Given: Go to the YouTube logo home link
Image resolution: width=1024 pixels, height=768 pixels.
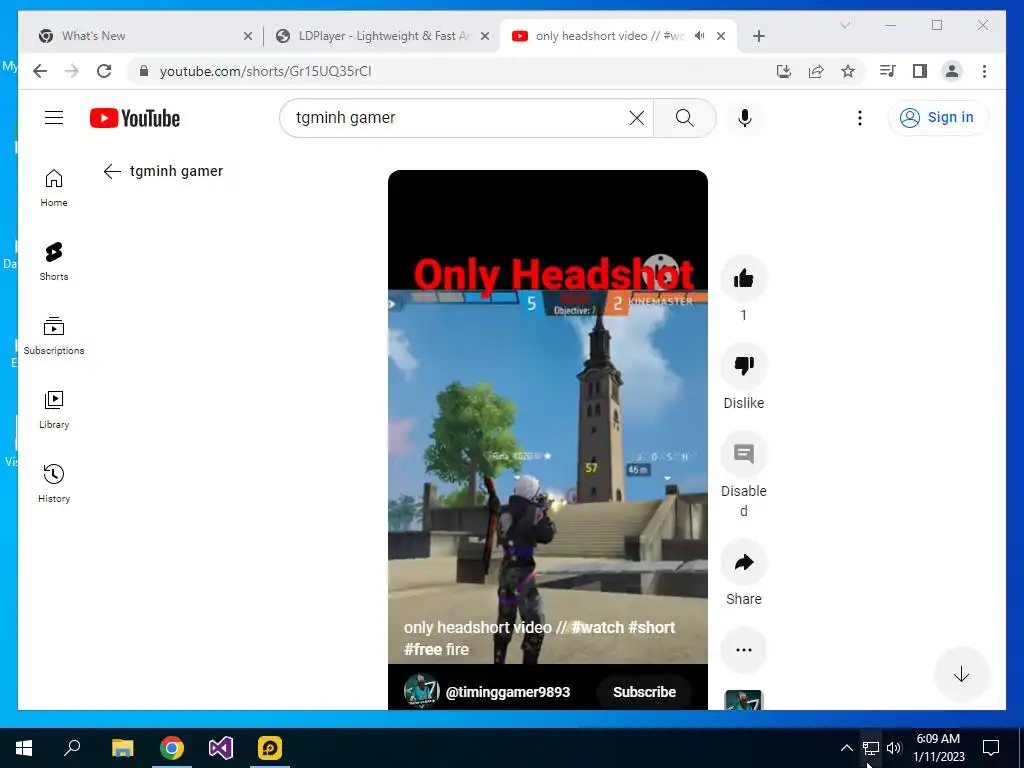Looking at the screenshot, I should click(x=135, y=118).
